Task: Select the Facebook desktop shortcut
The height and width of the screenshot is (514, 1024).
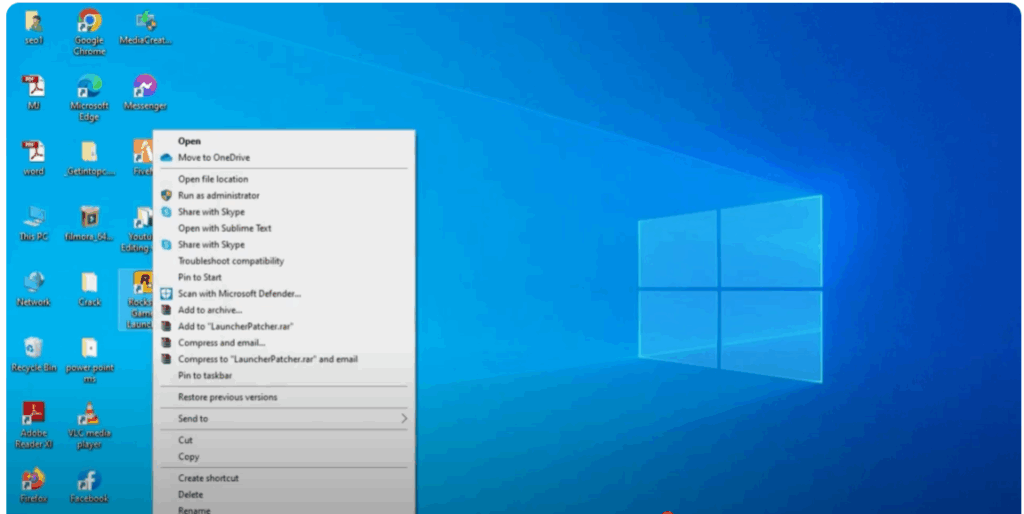Action: 89,486
